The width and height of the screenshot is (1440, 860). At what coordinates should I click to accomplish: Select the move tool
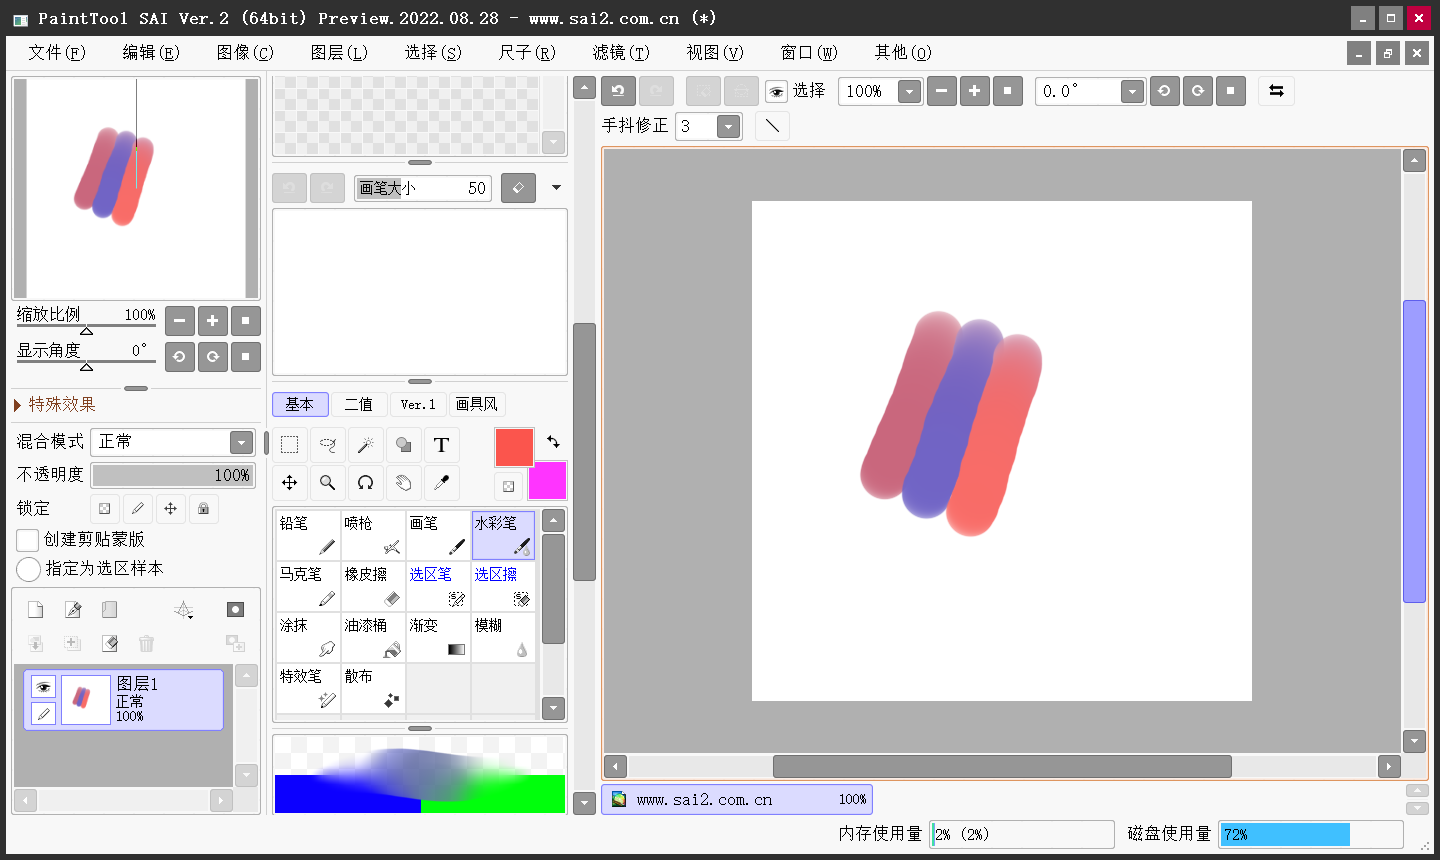tap(289, 483)
